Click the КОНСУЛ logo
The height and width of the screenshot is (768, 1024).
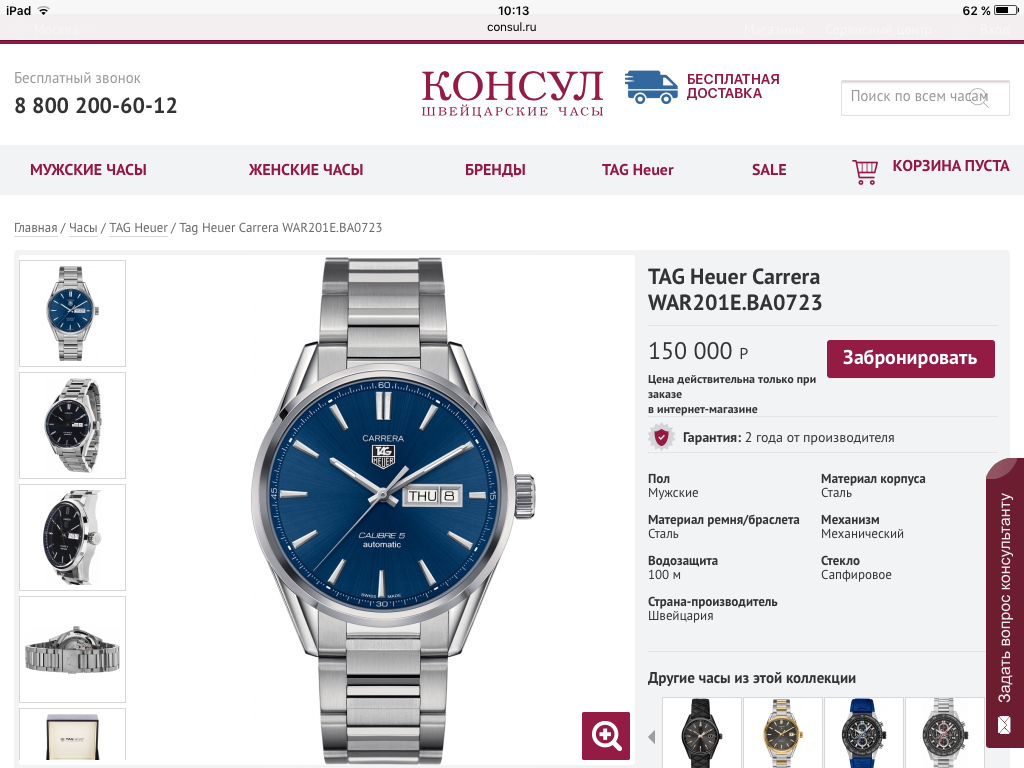512,93
